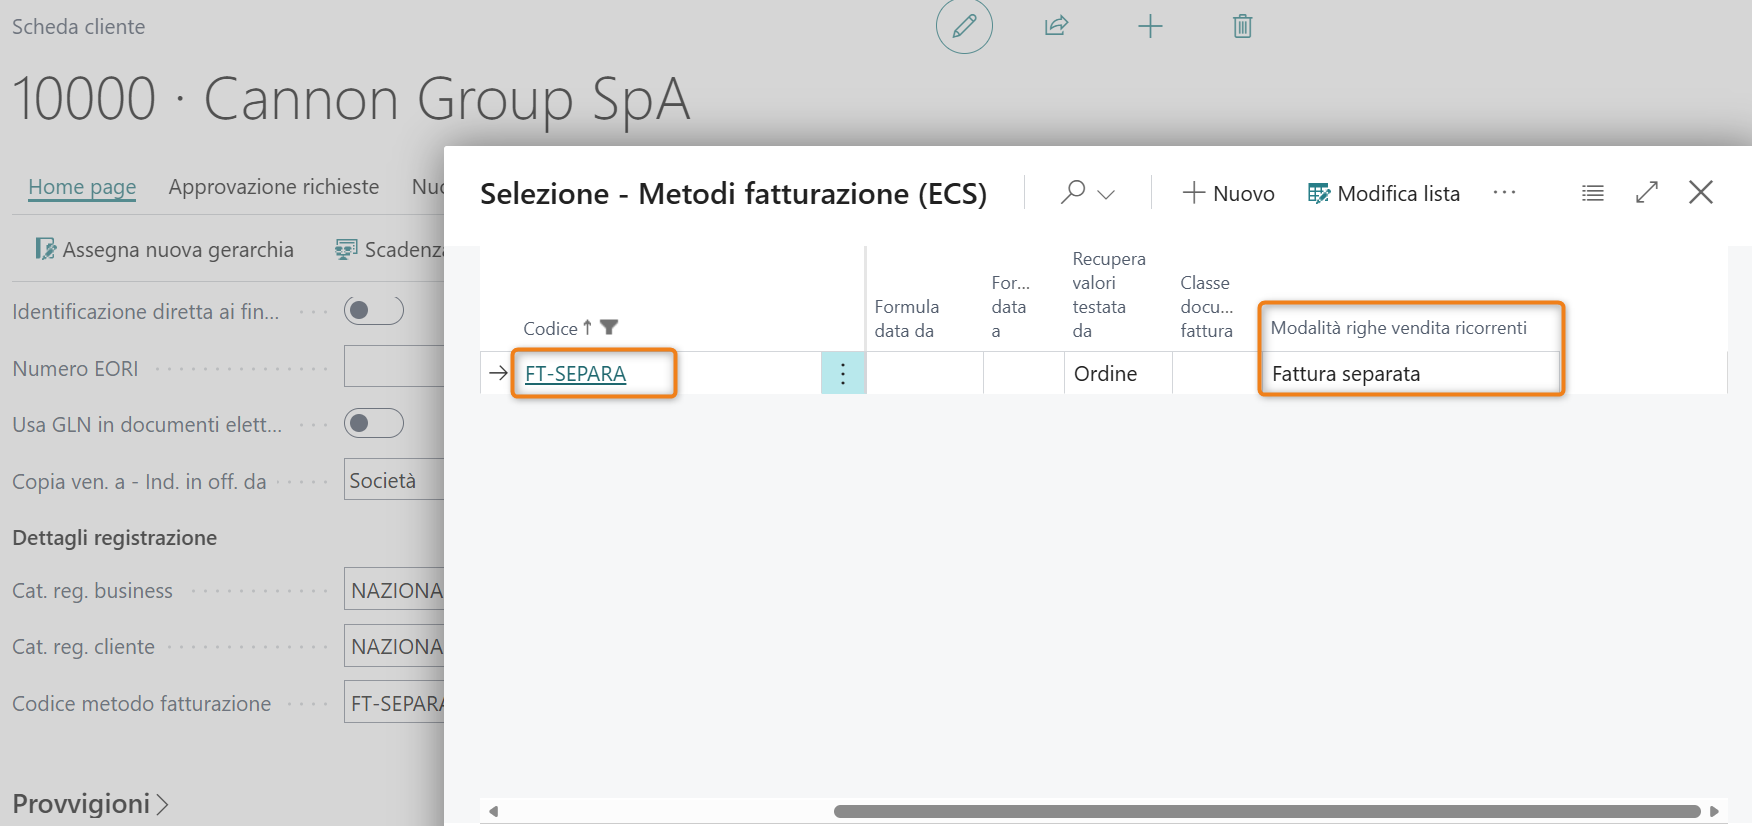1752x826 pixels.
Task: Expand dialog with diagonal arrows icon
Action: tap(1647, 192)
